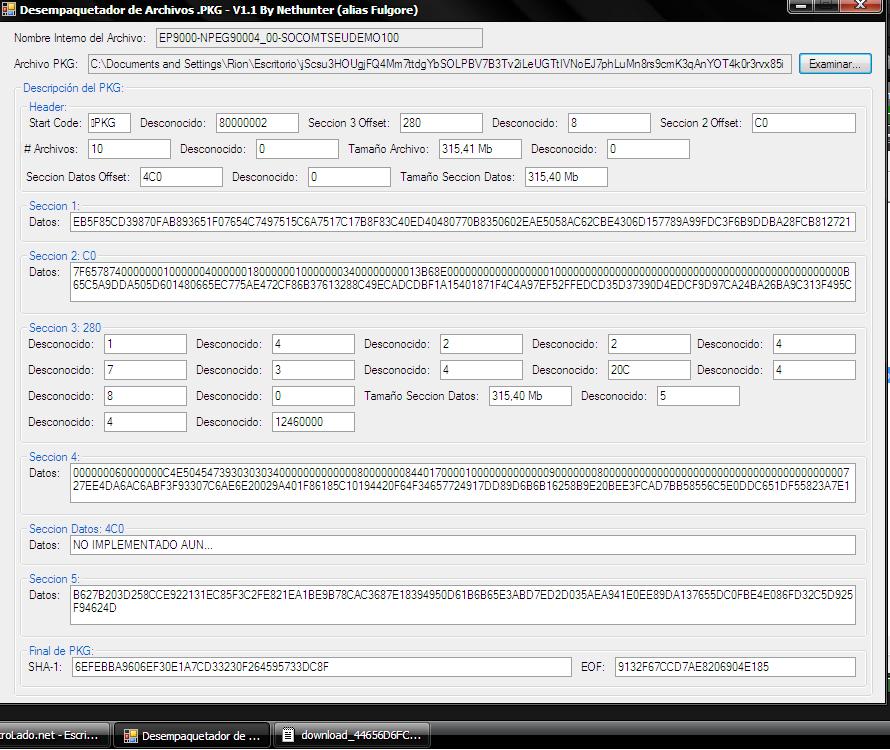Image resolution: width=890 pixels, height=750 pixels.
Task: Click the EOF: label
Action: [593, 667]
